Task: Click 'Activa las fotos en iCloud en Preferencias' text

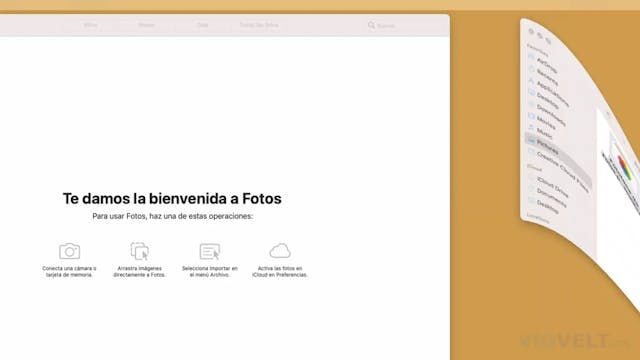Action: [280, 271]
